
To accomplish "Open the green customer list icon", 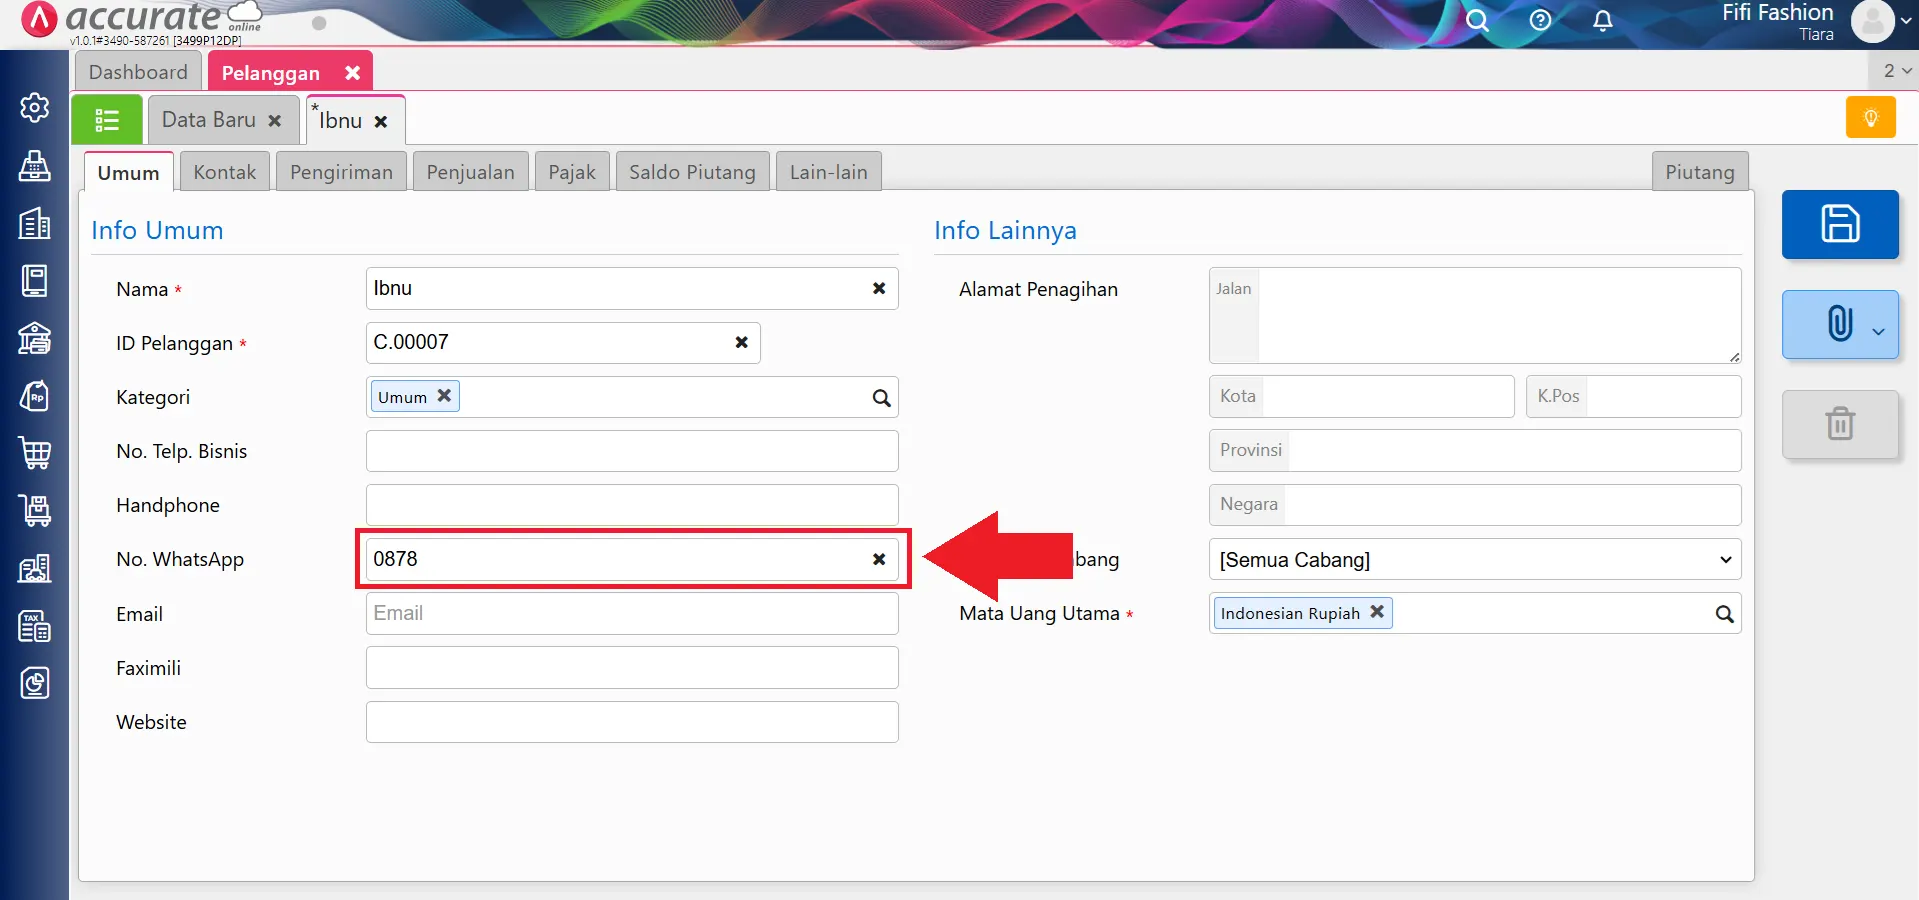I will tap(107, 120).
